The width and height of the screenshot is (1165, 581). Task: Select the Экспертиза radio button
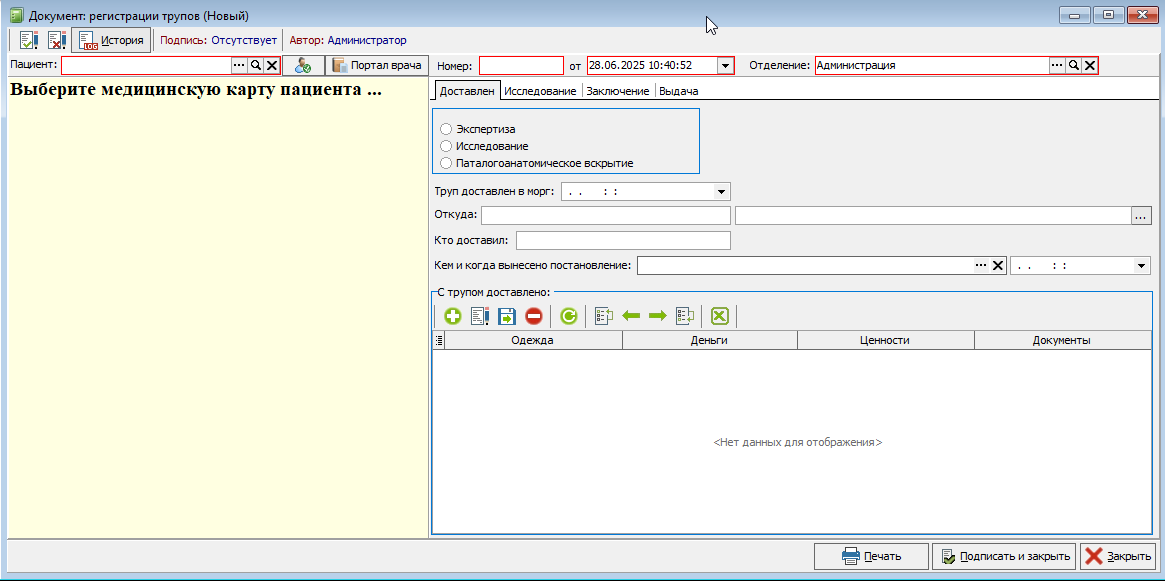[446, 129]
